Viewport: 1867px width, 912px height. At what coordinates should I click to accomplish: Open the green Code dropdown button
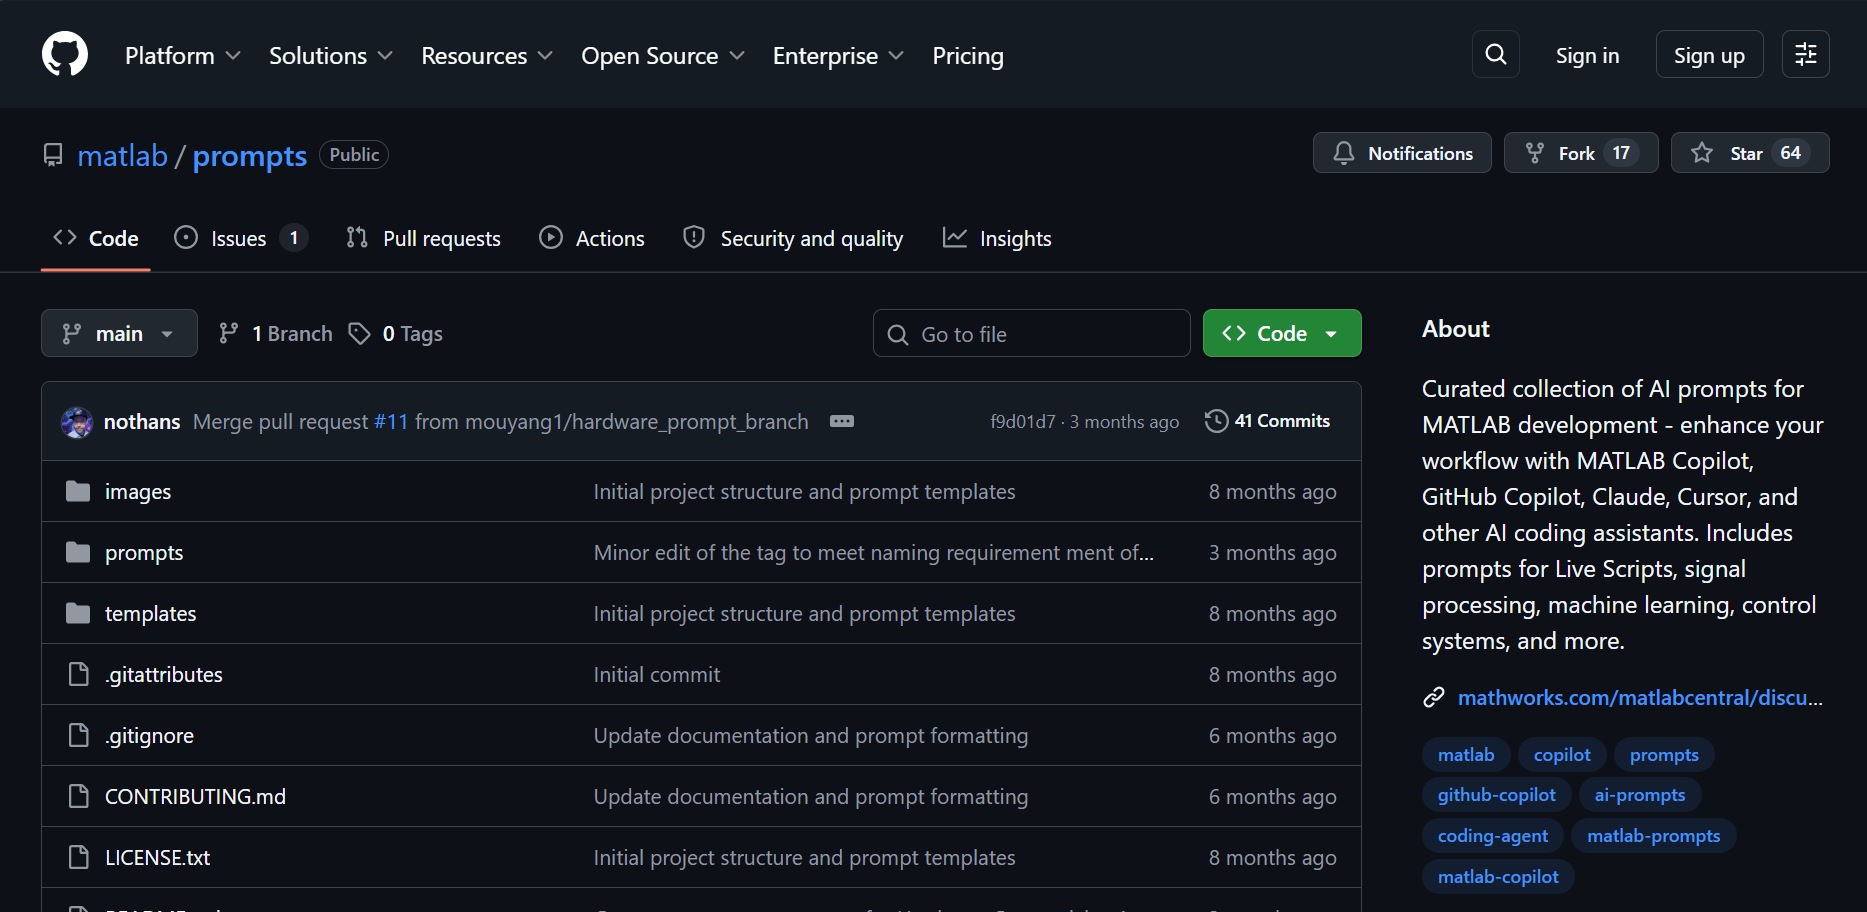pos(1282,333)
